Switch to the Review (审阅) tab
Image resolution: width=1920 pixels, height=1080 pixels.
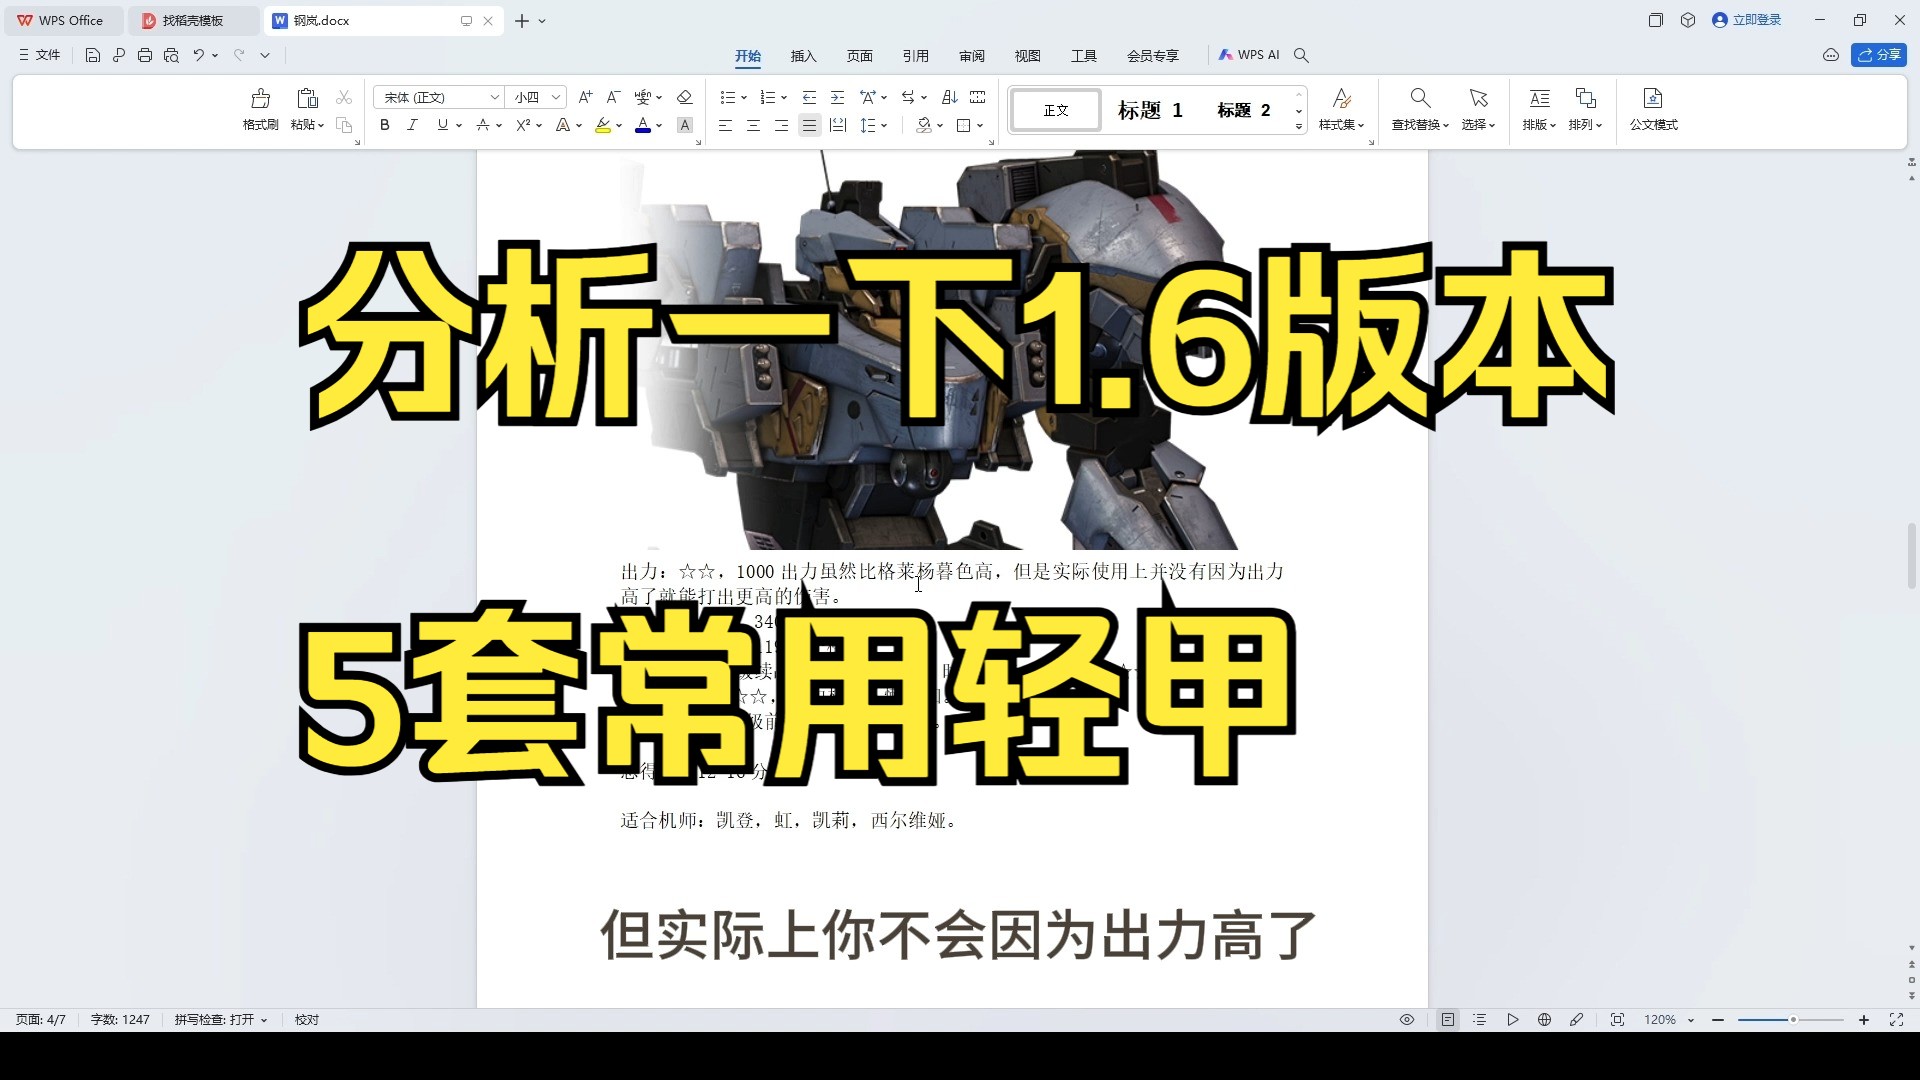(971, 56)
